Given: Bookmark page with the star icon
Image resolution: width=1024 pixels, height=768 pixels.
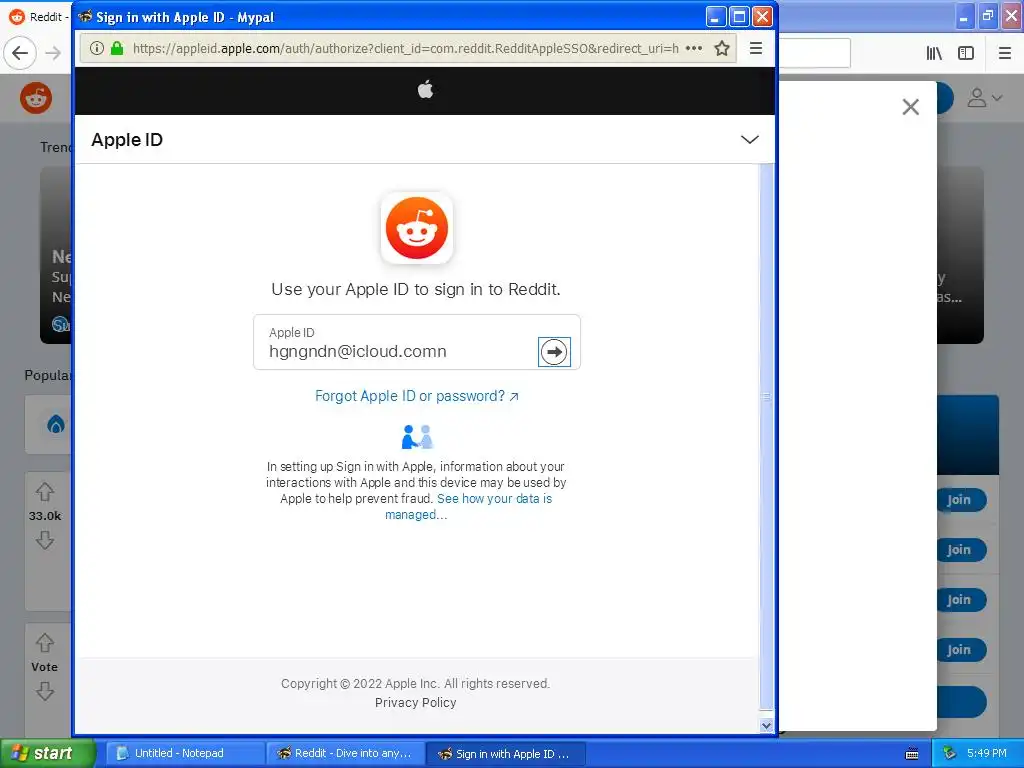Looking at the screenshot, I should (x=722, y=48).
